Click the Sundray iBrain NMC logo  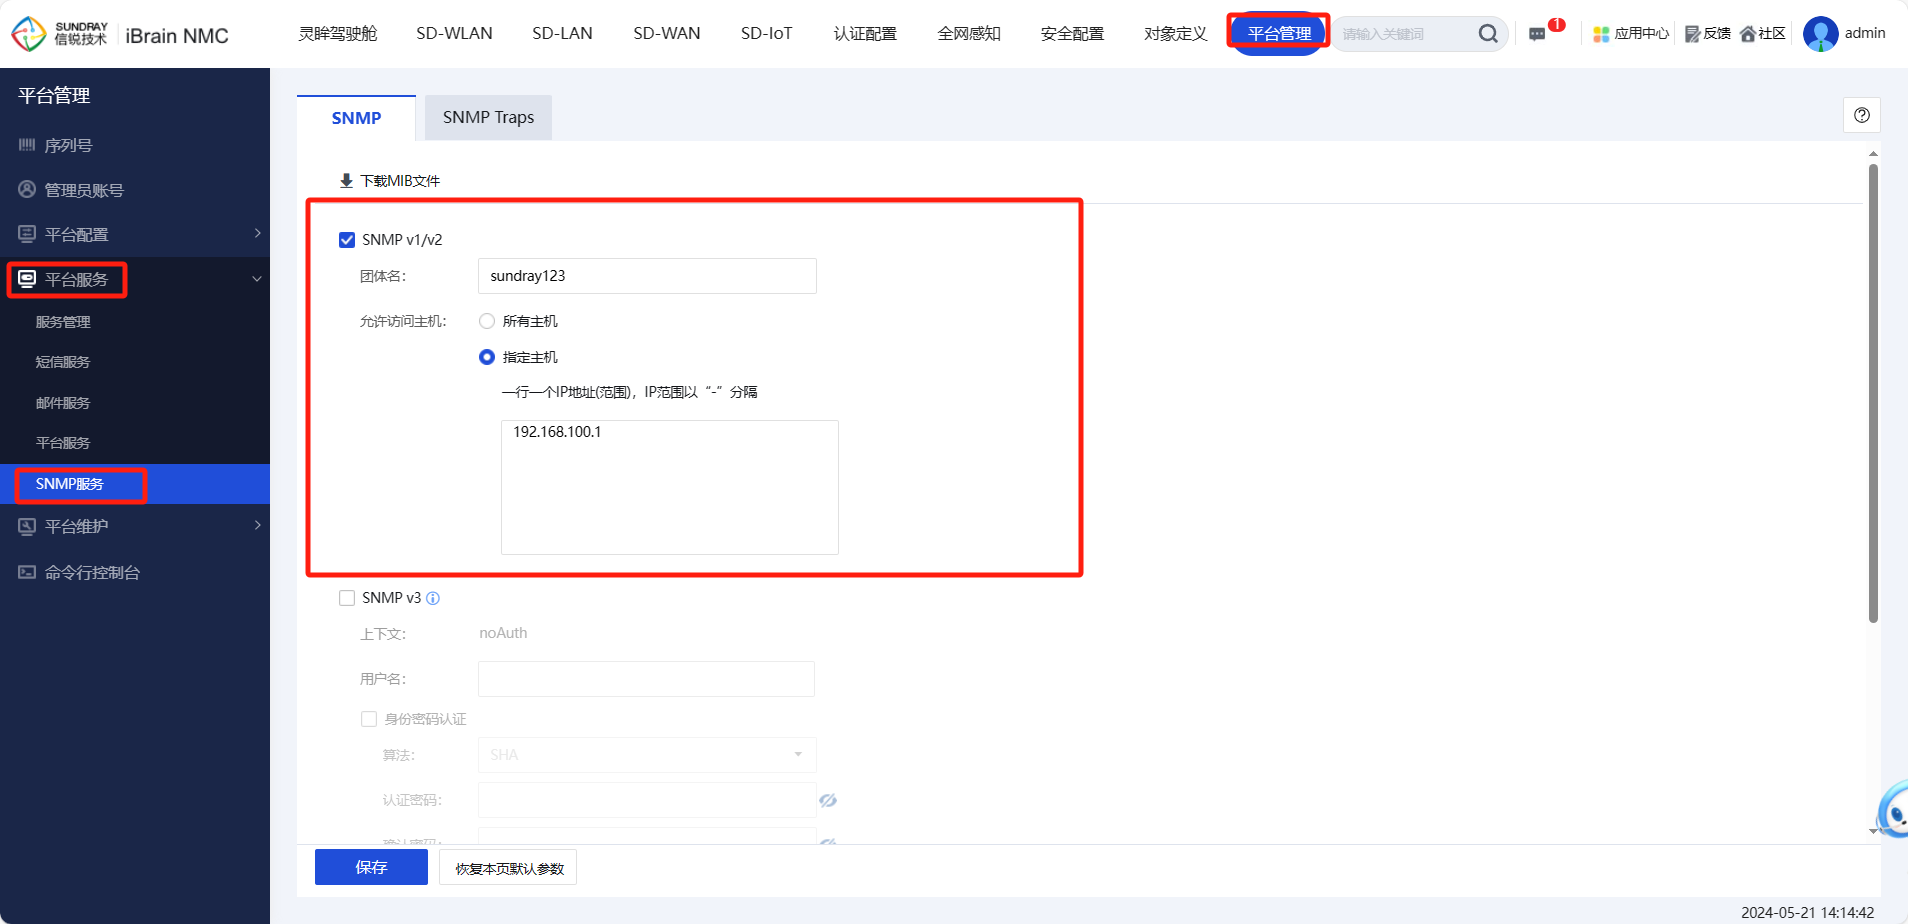[x=120, y=34]
